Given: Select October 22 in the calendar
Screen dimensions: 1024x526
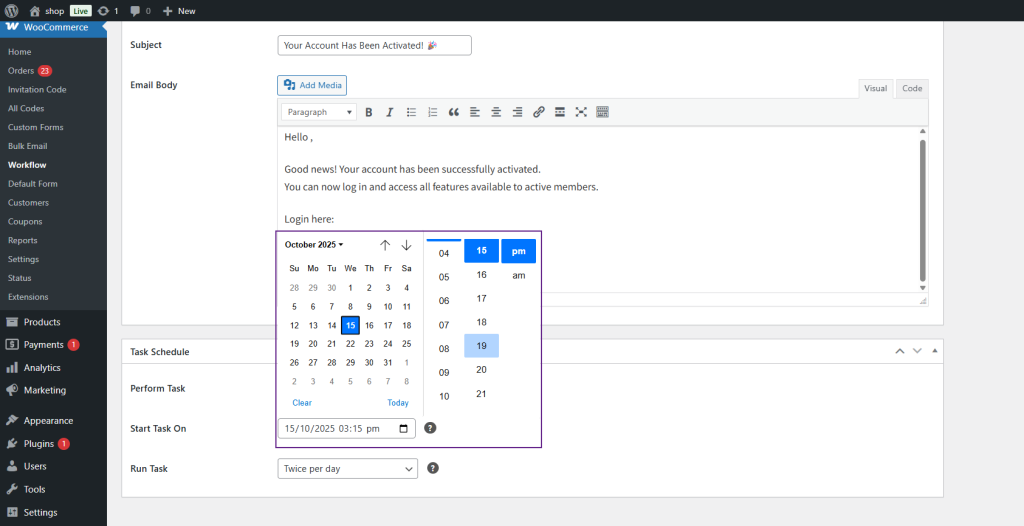Looking at the screenshot, I should click(350, 344).
